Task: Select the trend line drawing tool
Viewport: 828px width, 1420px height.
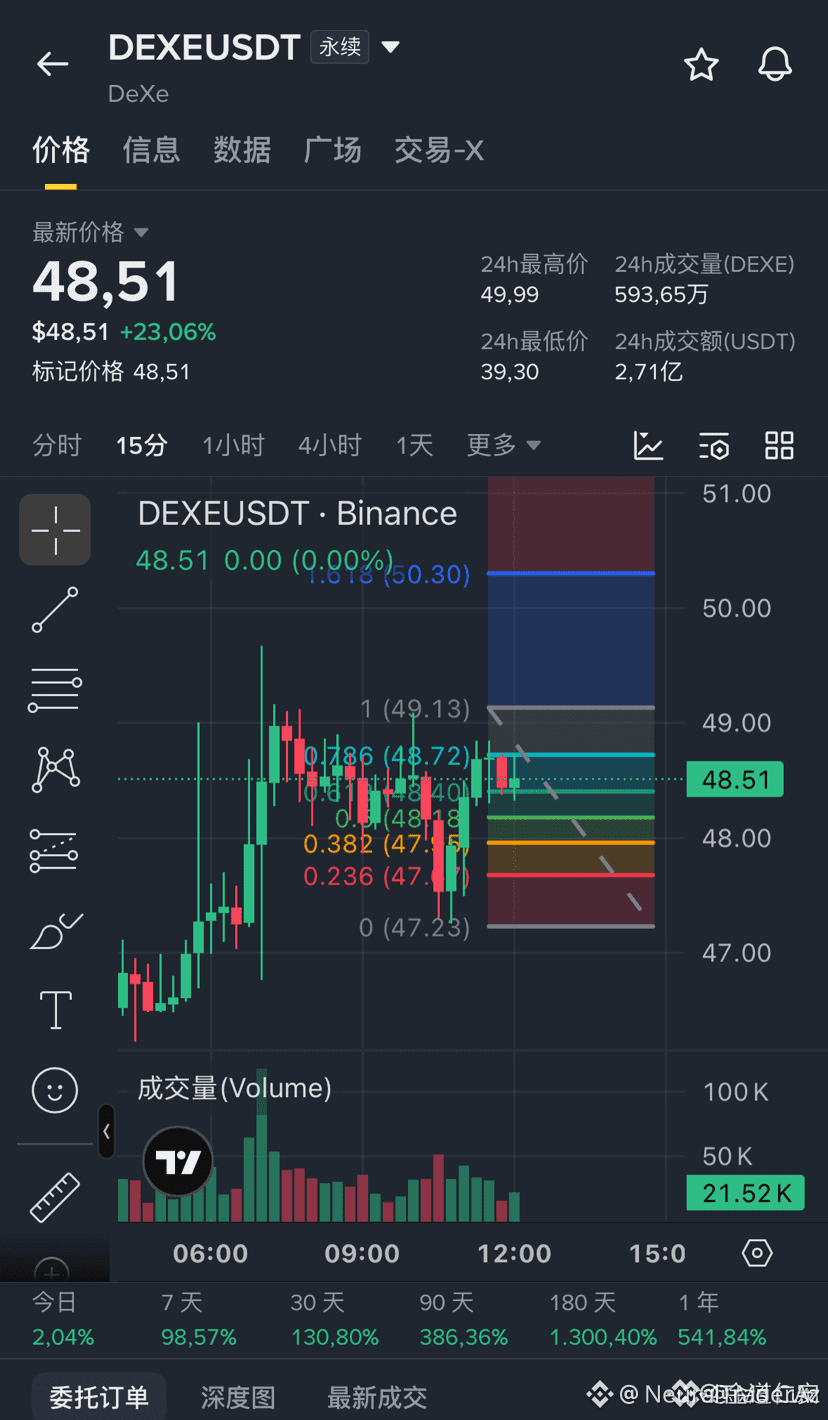Action: [x=55, y=610]
